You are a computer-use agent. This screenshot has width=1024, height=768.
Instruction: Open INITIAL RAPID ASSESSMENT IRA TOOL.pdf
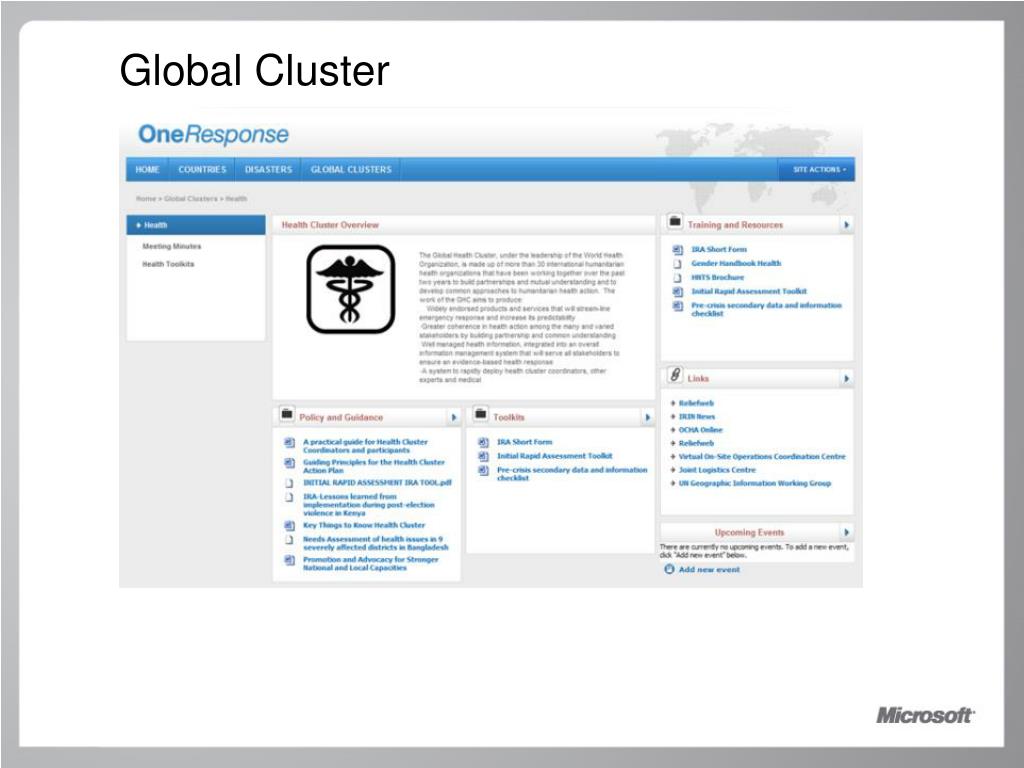pos(377,483)
